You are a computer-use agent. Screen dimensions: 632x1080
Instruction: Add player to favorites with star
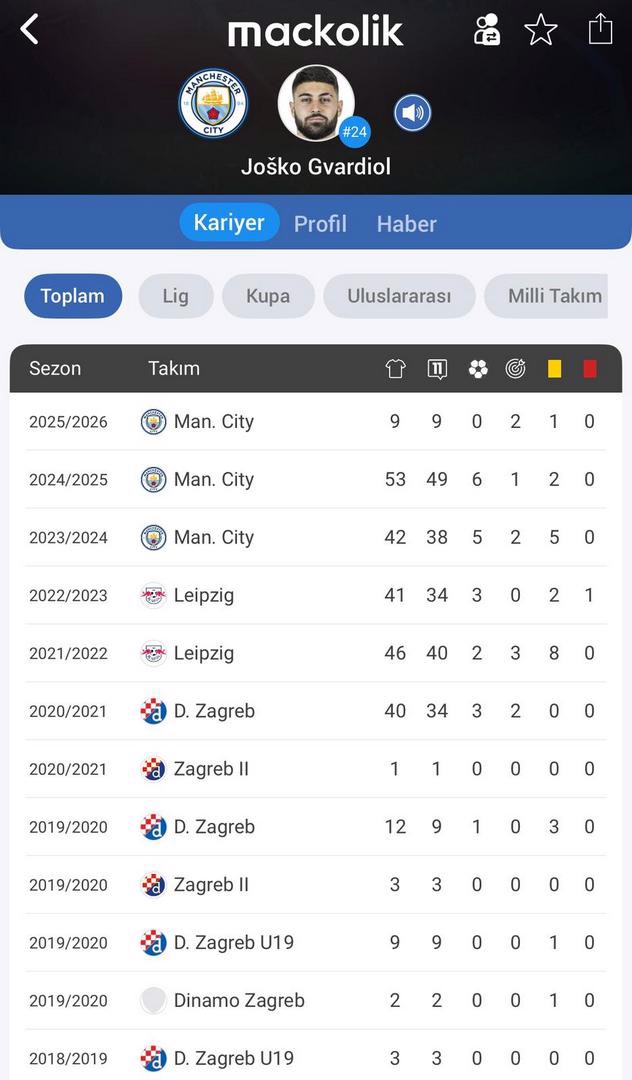pyautogui.click(x=541, y=30)
